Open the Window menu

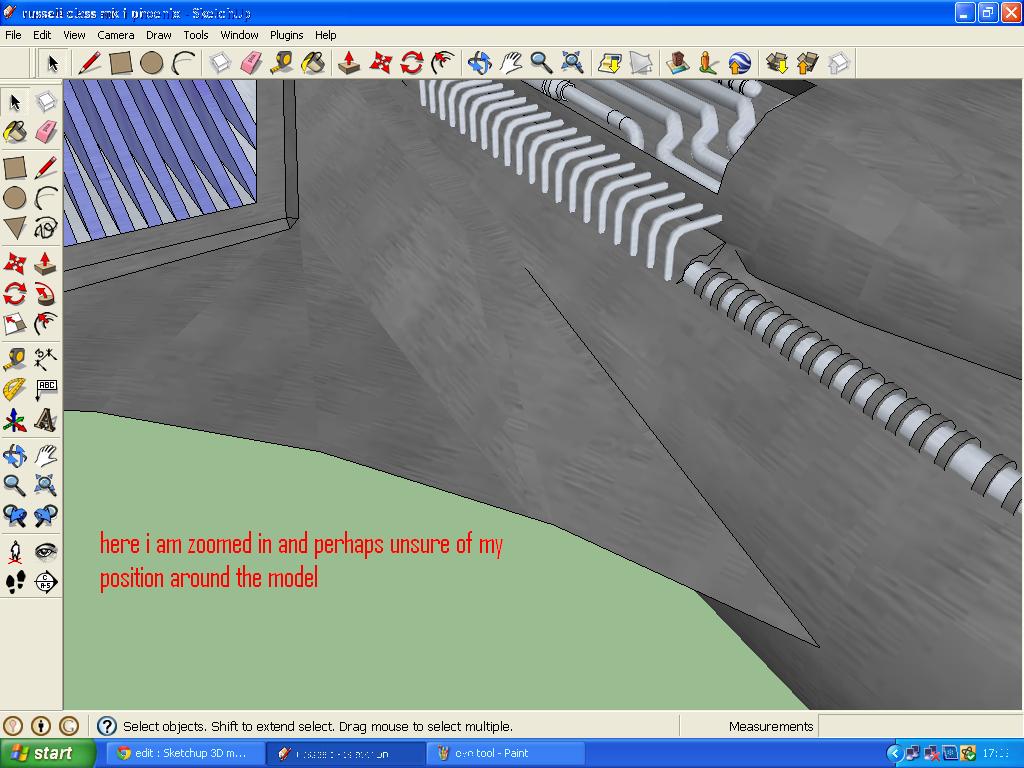(239, 35)
